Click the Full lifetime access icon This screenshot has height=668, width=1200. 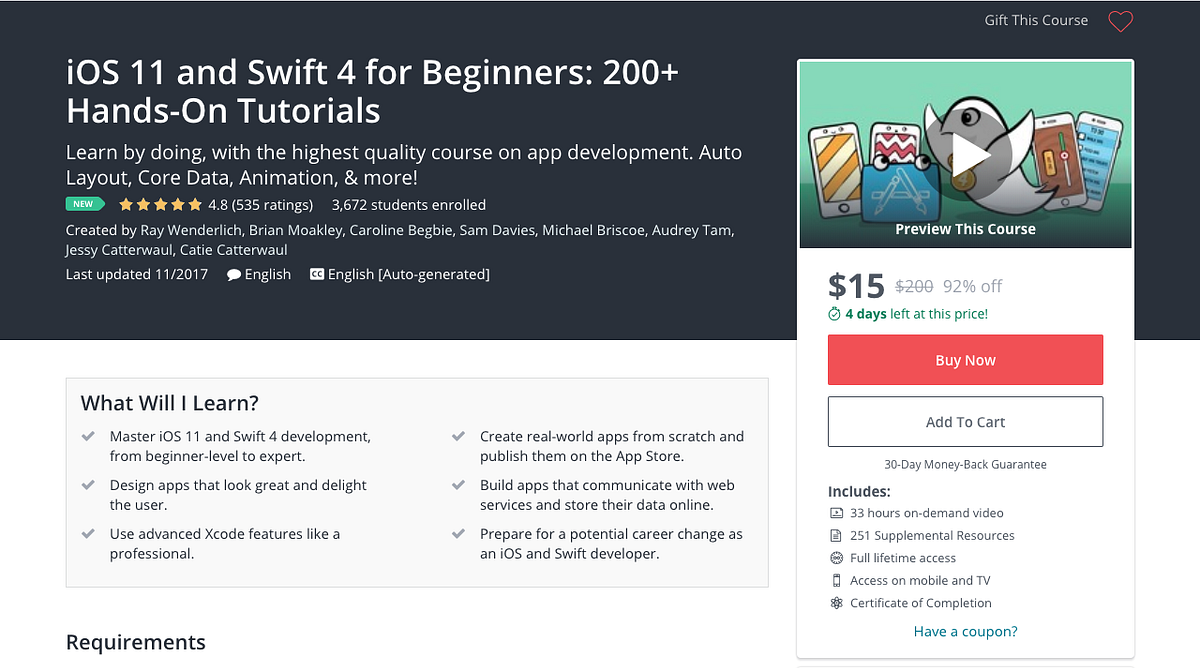(835, 558)
